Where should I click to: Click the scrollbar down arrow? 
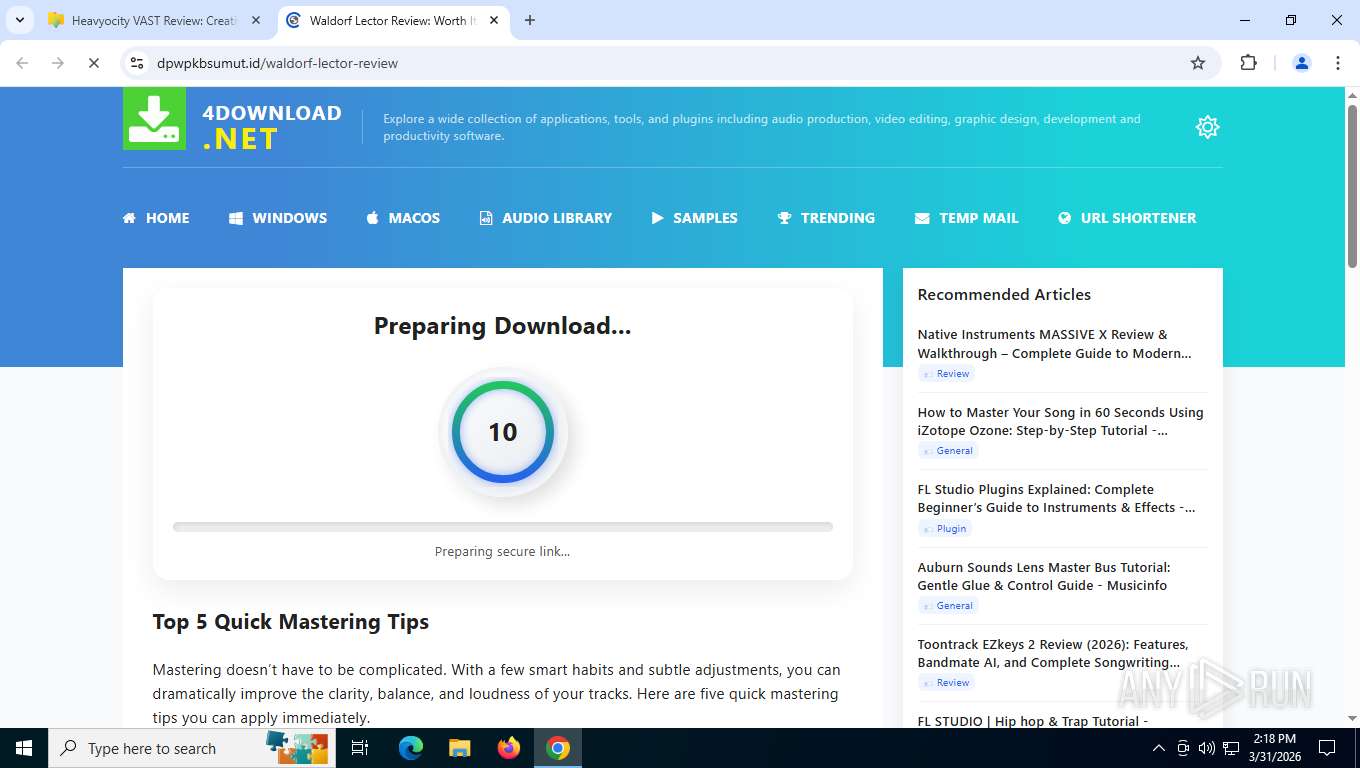1352,718
